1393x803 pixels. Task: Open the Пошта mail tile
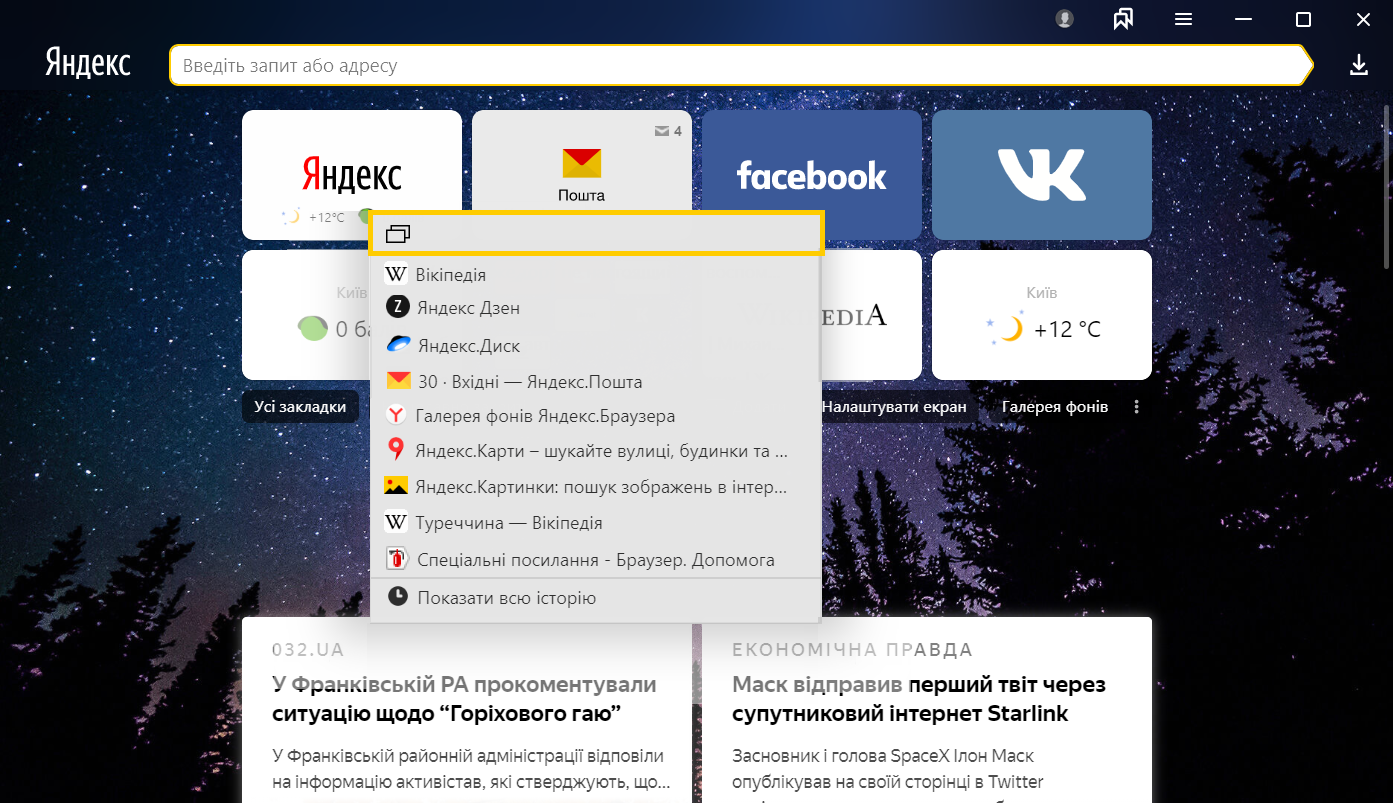pos(581,160)
